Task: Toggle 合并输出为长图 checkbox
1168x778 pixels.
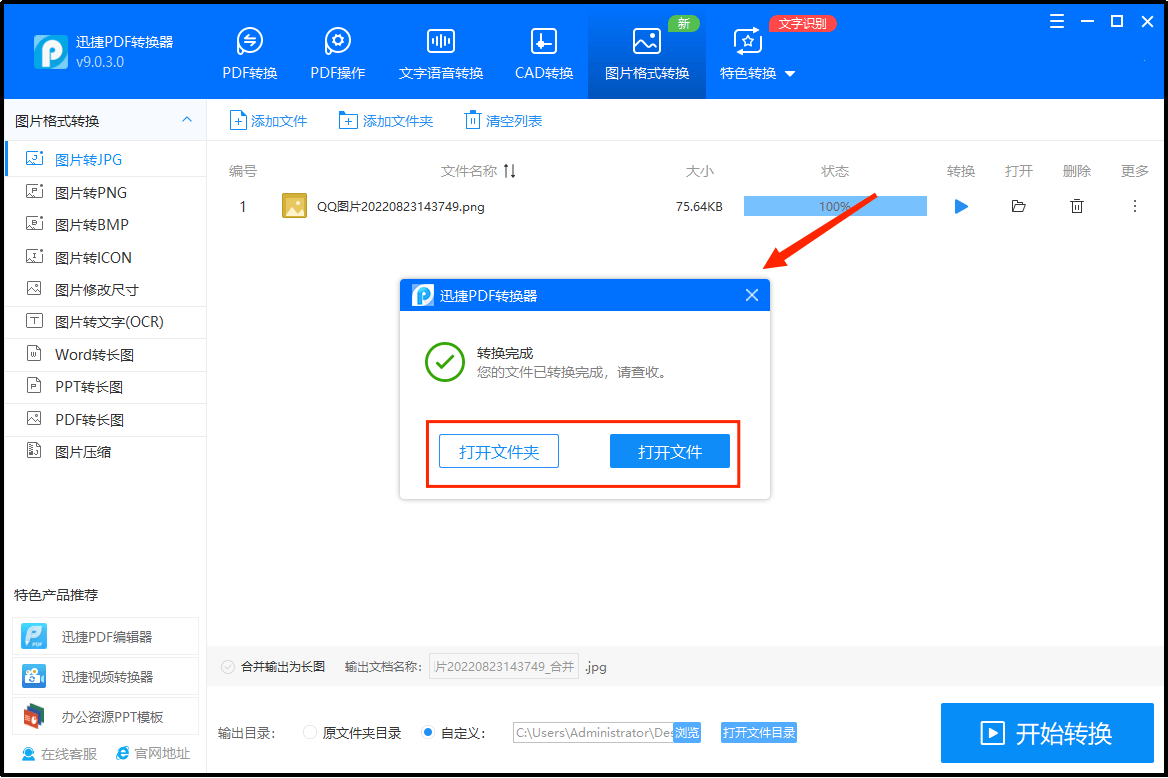Action: tap(228, 666)
